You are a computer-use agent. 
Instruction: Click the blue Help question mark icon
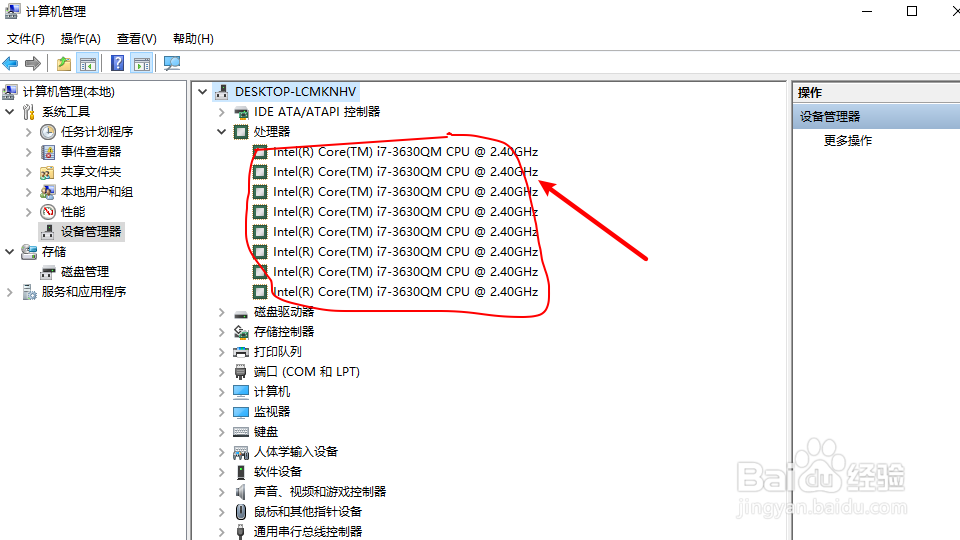tap(118, 63)
